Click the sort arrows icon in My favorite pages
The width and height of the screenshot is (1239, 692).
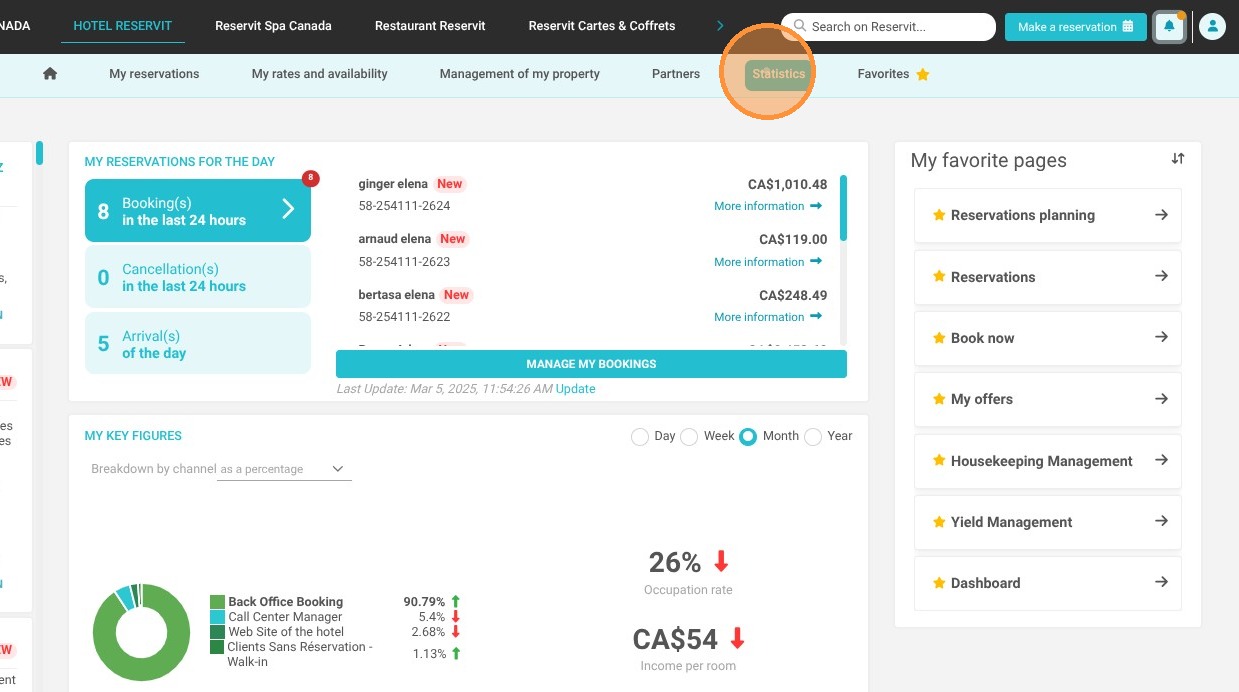1178,159
